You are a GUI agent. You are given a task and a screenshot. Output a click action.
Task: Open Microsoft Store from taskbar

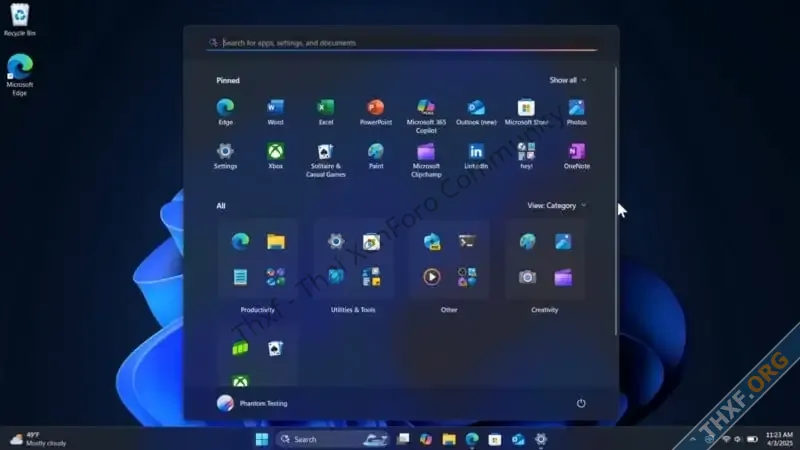pyautogui.click(x=494, y=439)
